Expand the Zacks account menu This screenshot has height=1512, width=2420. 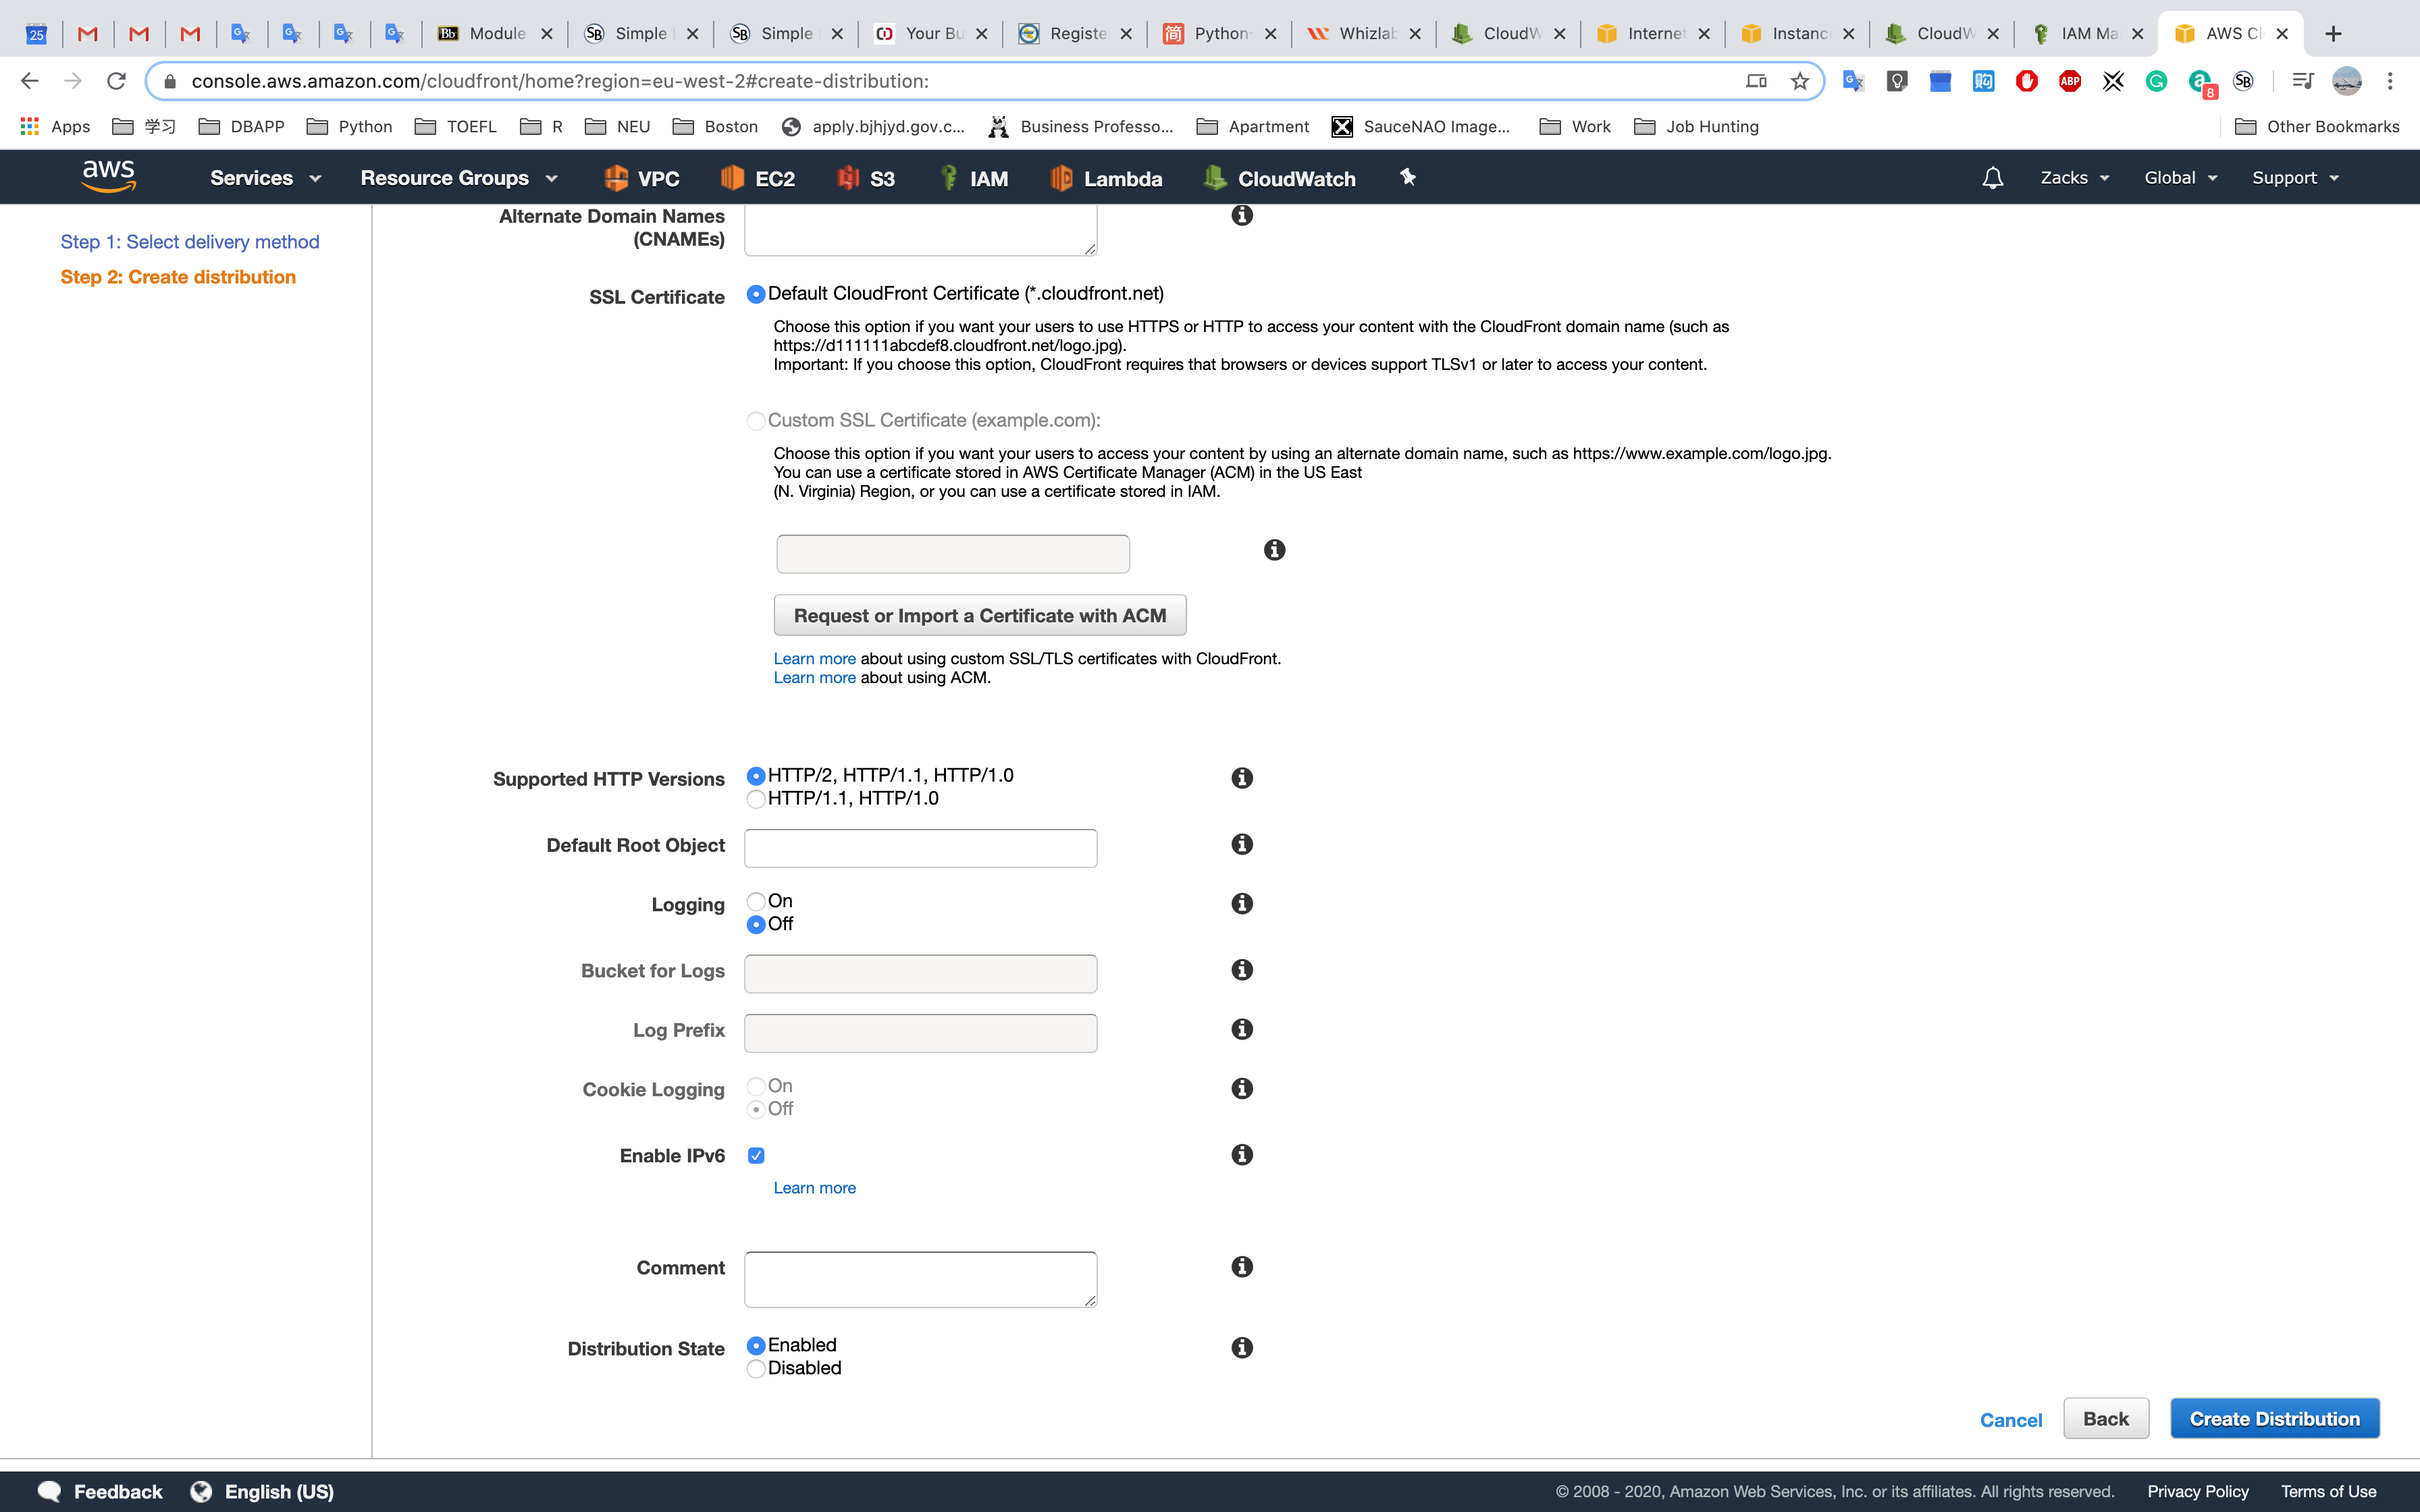(2074, 178)
